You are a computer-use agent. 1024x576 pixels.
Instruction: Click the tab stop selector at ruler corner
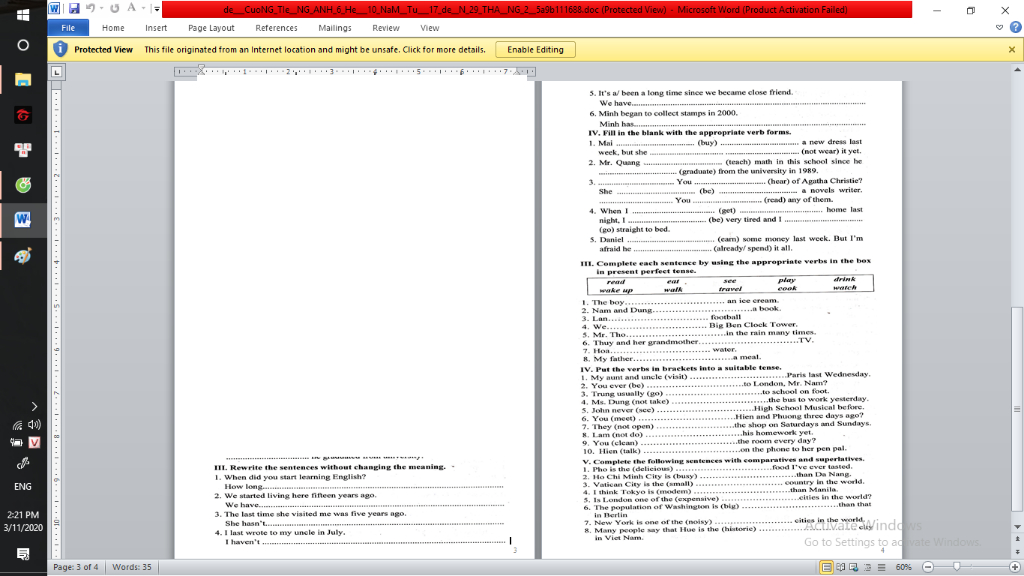[57, 72]
